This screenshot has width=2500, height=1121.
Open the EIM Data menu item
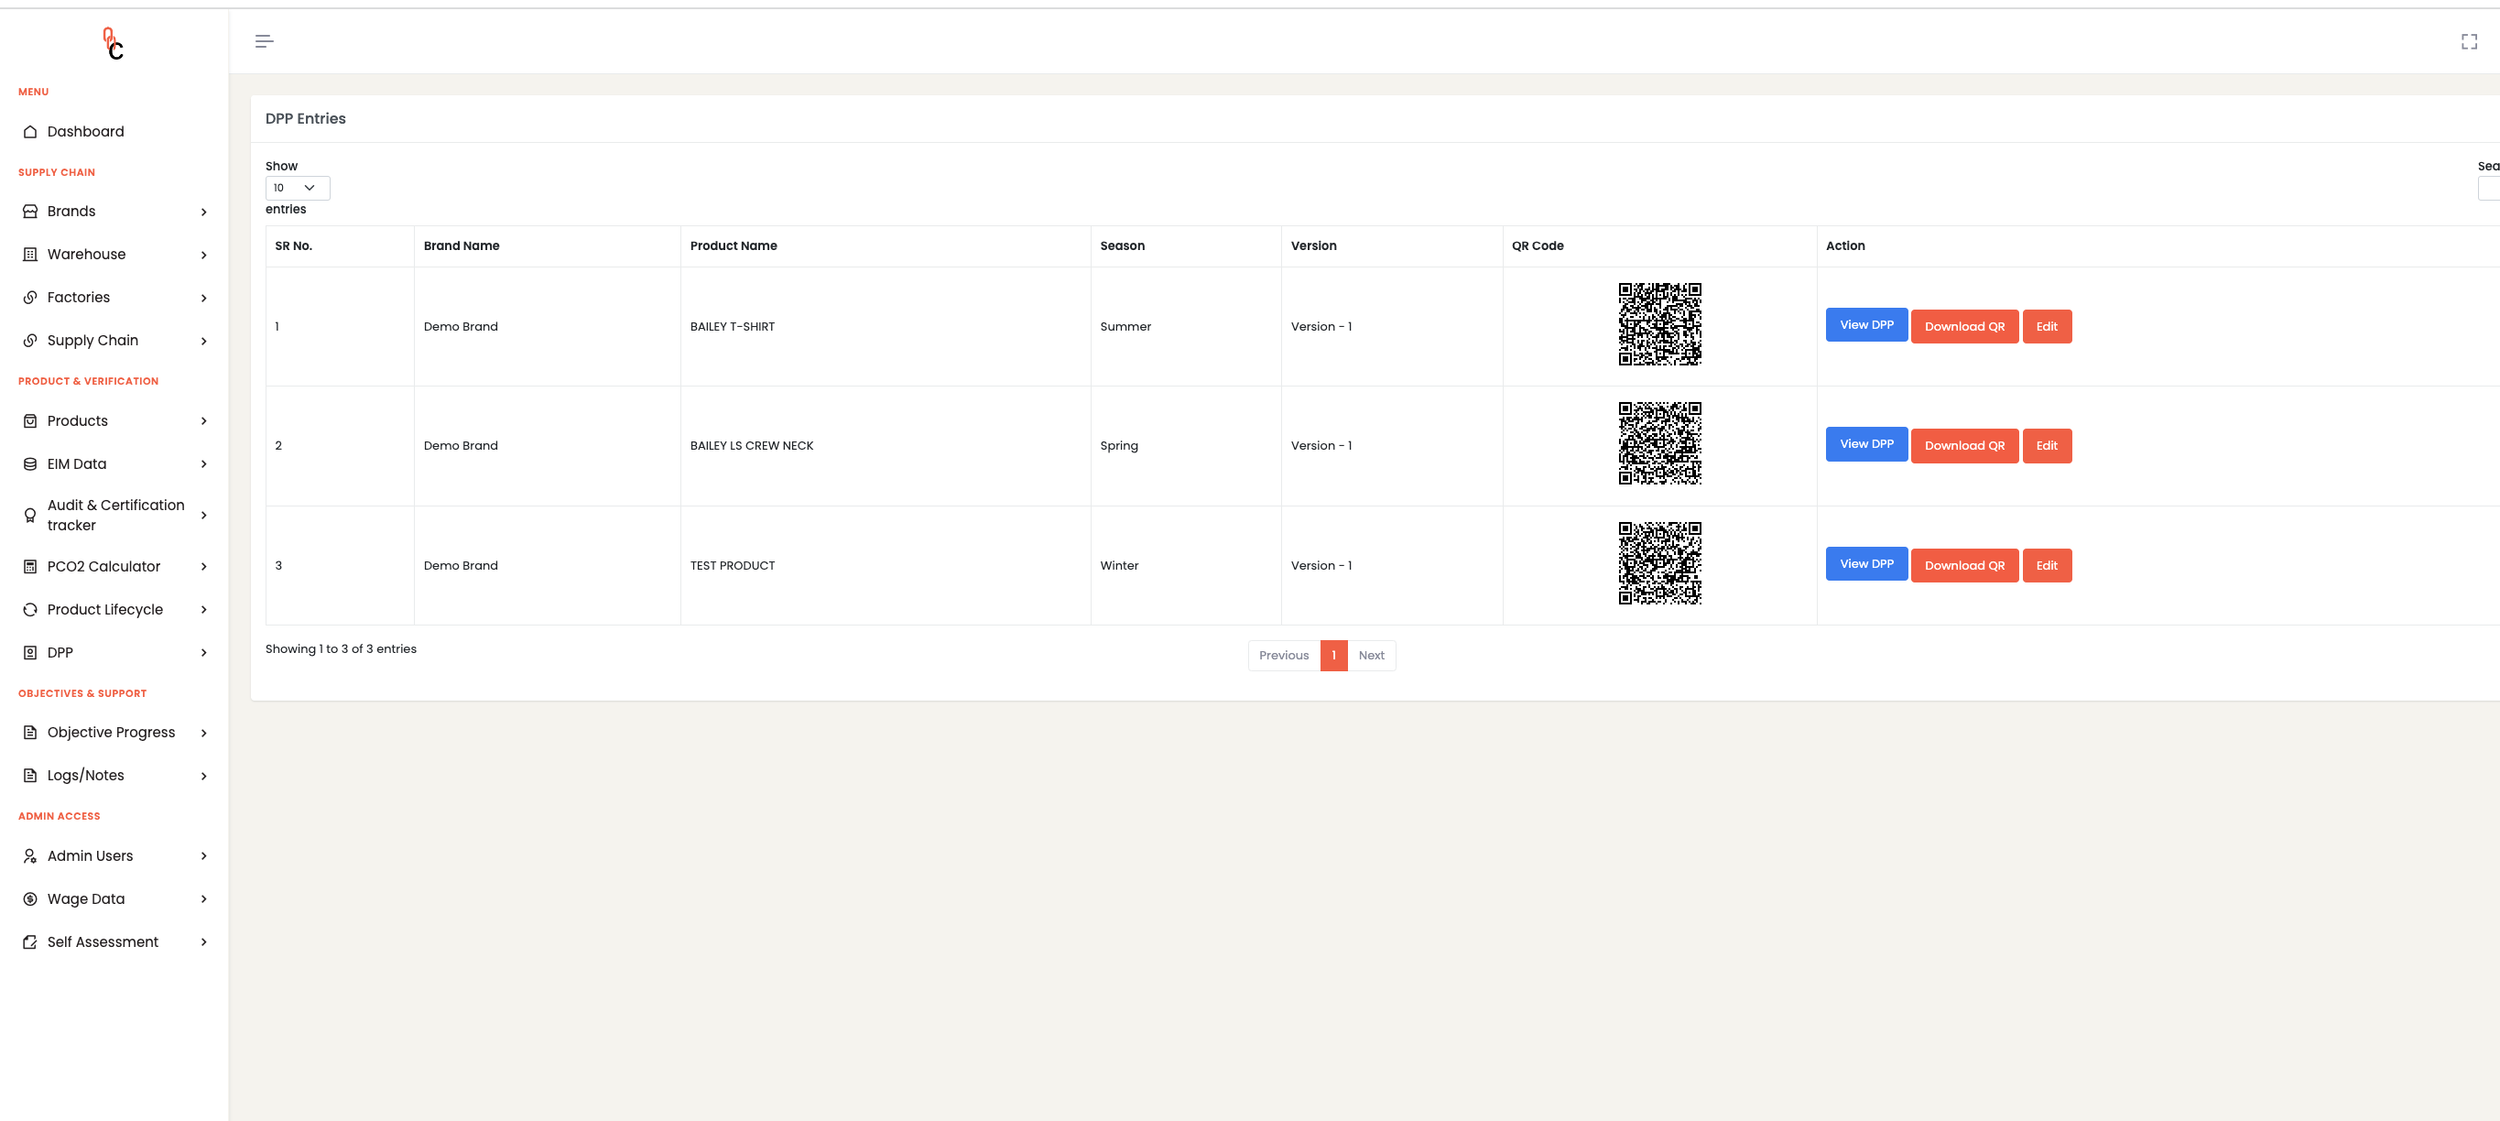click(x=77, y=464)
